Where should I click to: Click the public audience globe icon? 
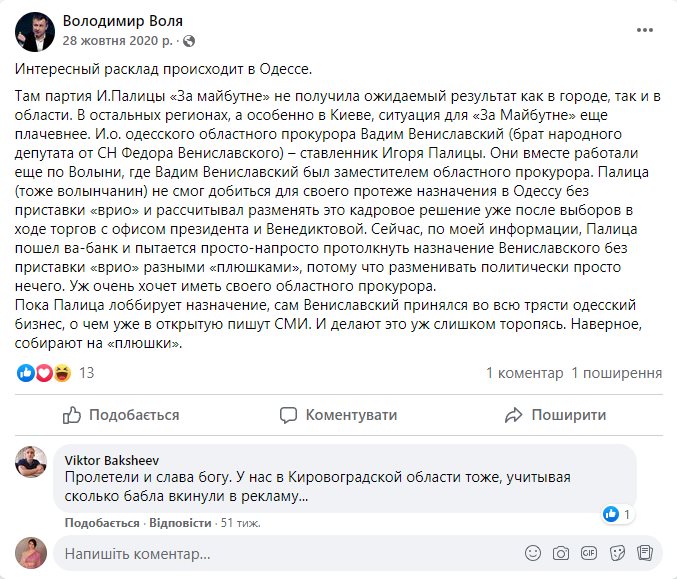pos(190,41)
